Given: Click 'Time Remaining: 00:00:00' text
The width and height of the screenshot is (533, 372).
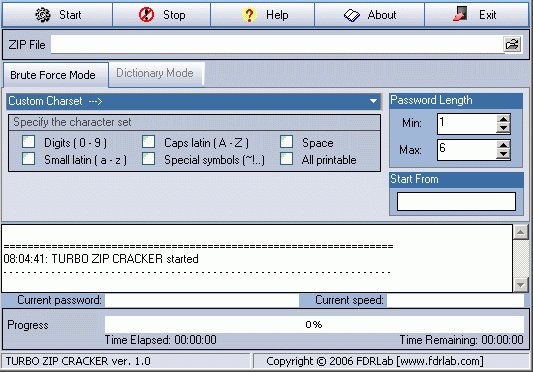Looking at the screenshot, I should [461, 340].
